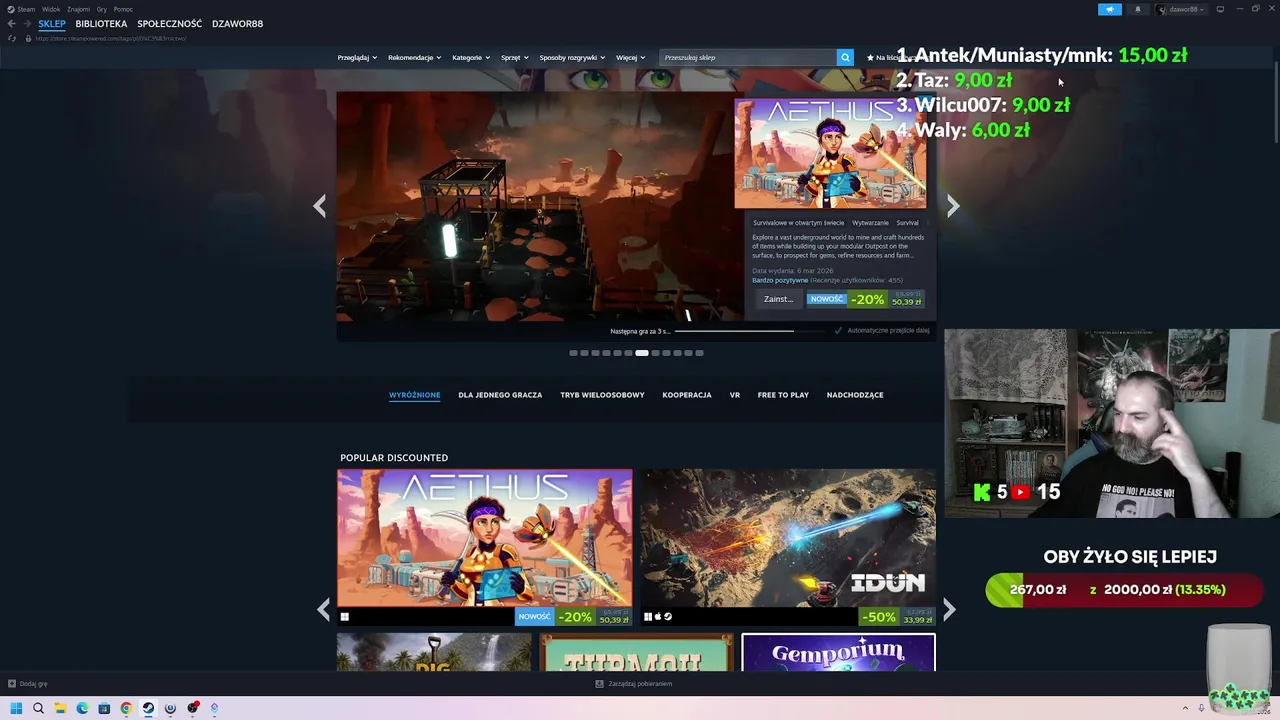Click Zarządzaj pobieraniem link
Screen dimensions: 1280x720
point(640,684)
